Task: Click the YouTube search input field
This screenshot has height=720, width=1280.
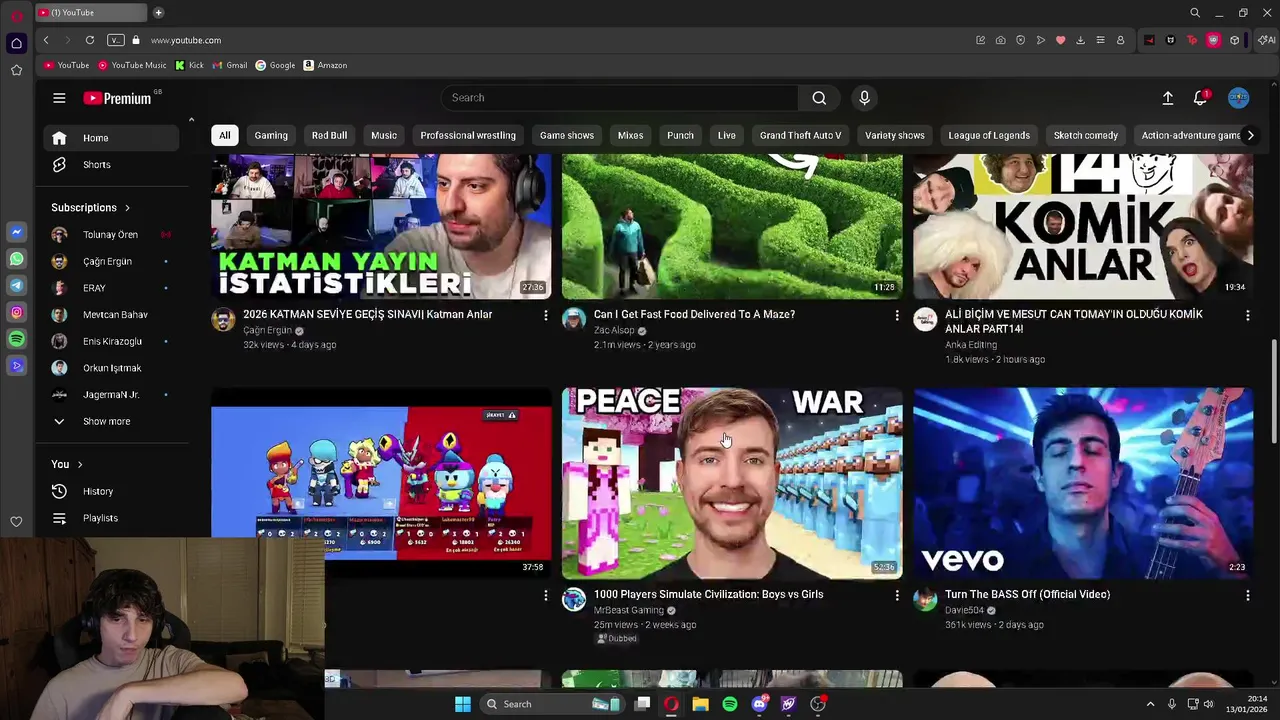Action: tap(620, 98)
